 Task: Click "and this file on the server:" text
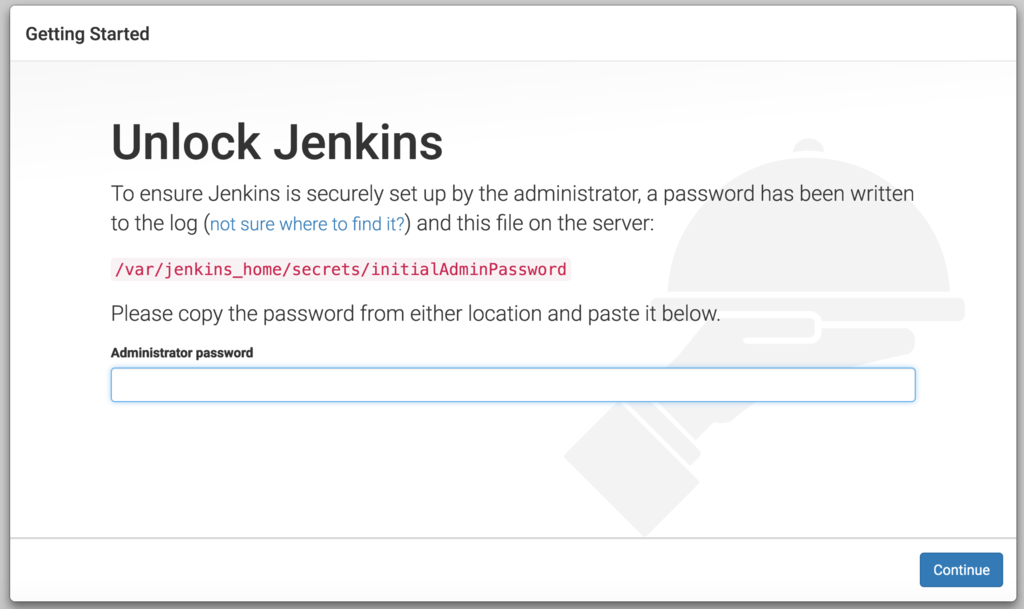click(535, 223)
